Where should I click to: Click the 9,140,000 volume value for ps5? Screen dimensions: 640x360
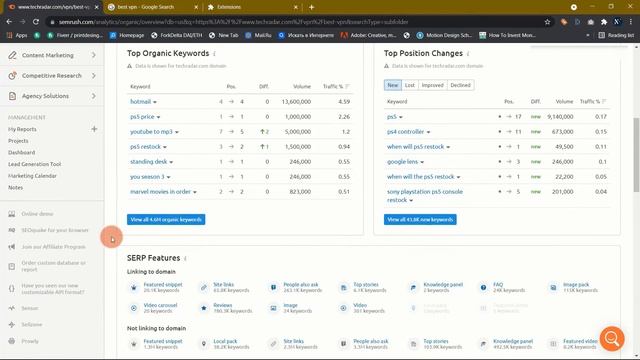pyautogui.click(x=560, y=117)
